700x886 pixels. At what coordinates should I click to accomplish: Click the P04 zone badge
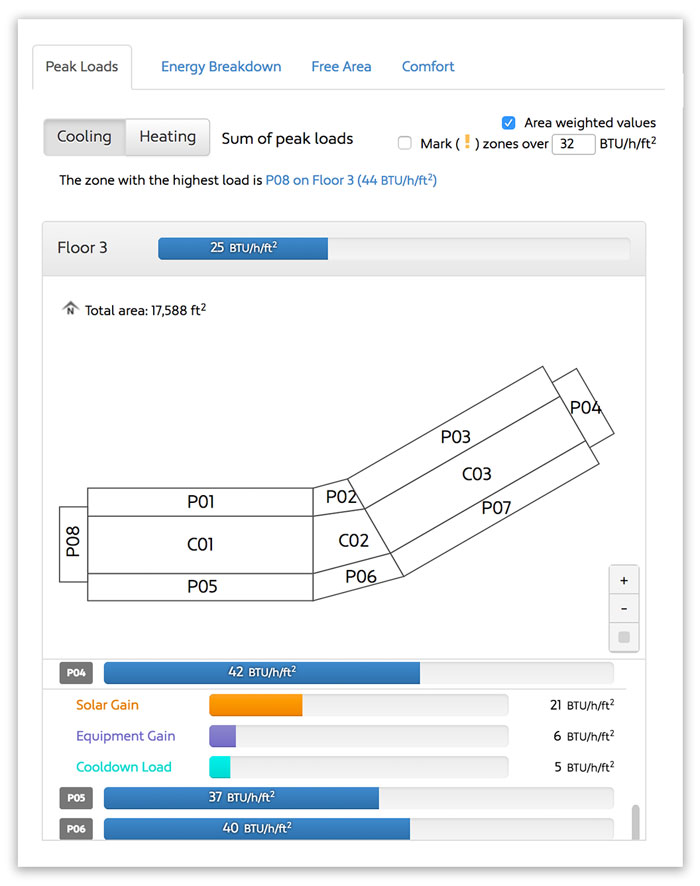click(x=77, y=673)
